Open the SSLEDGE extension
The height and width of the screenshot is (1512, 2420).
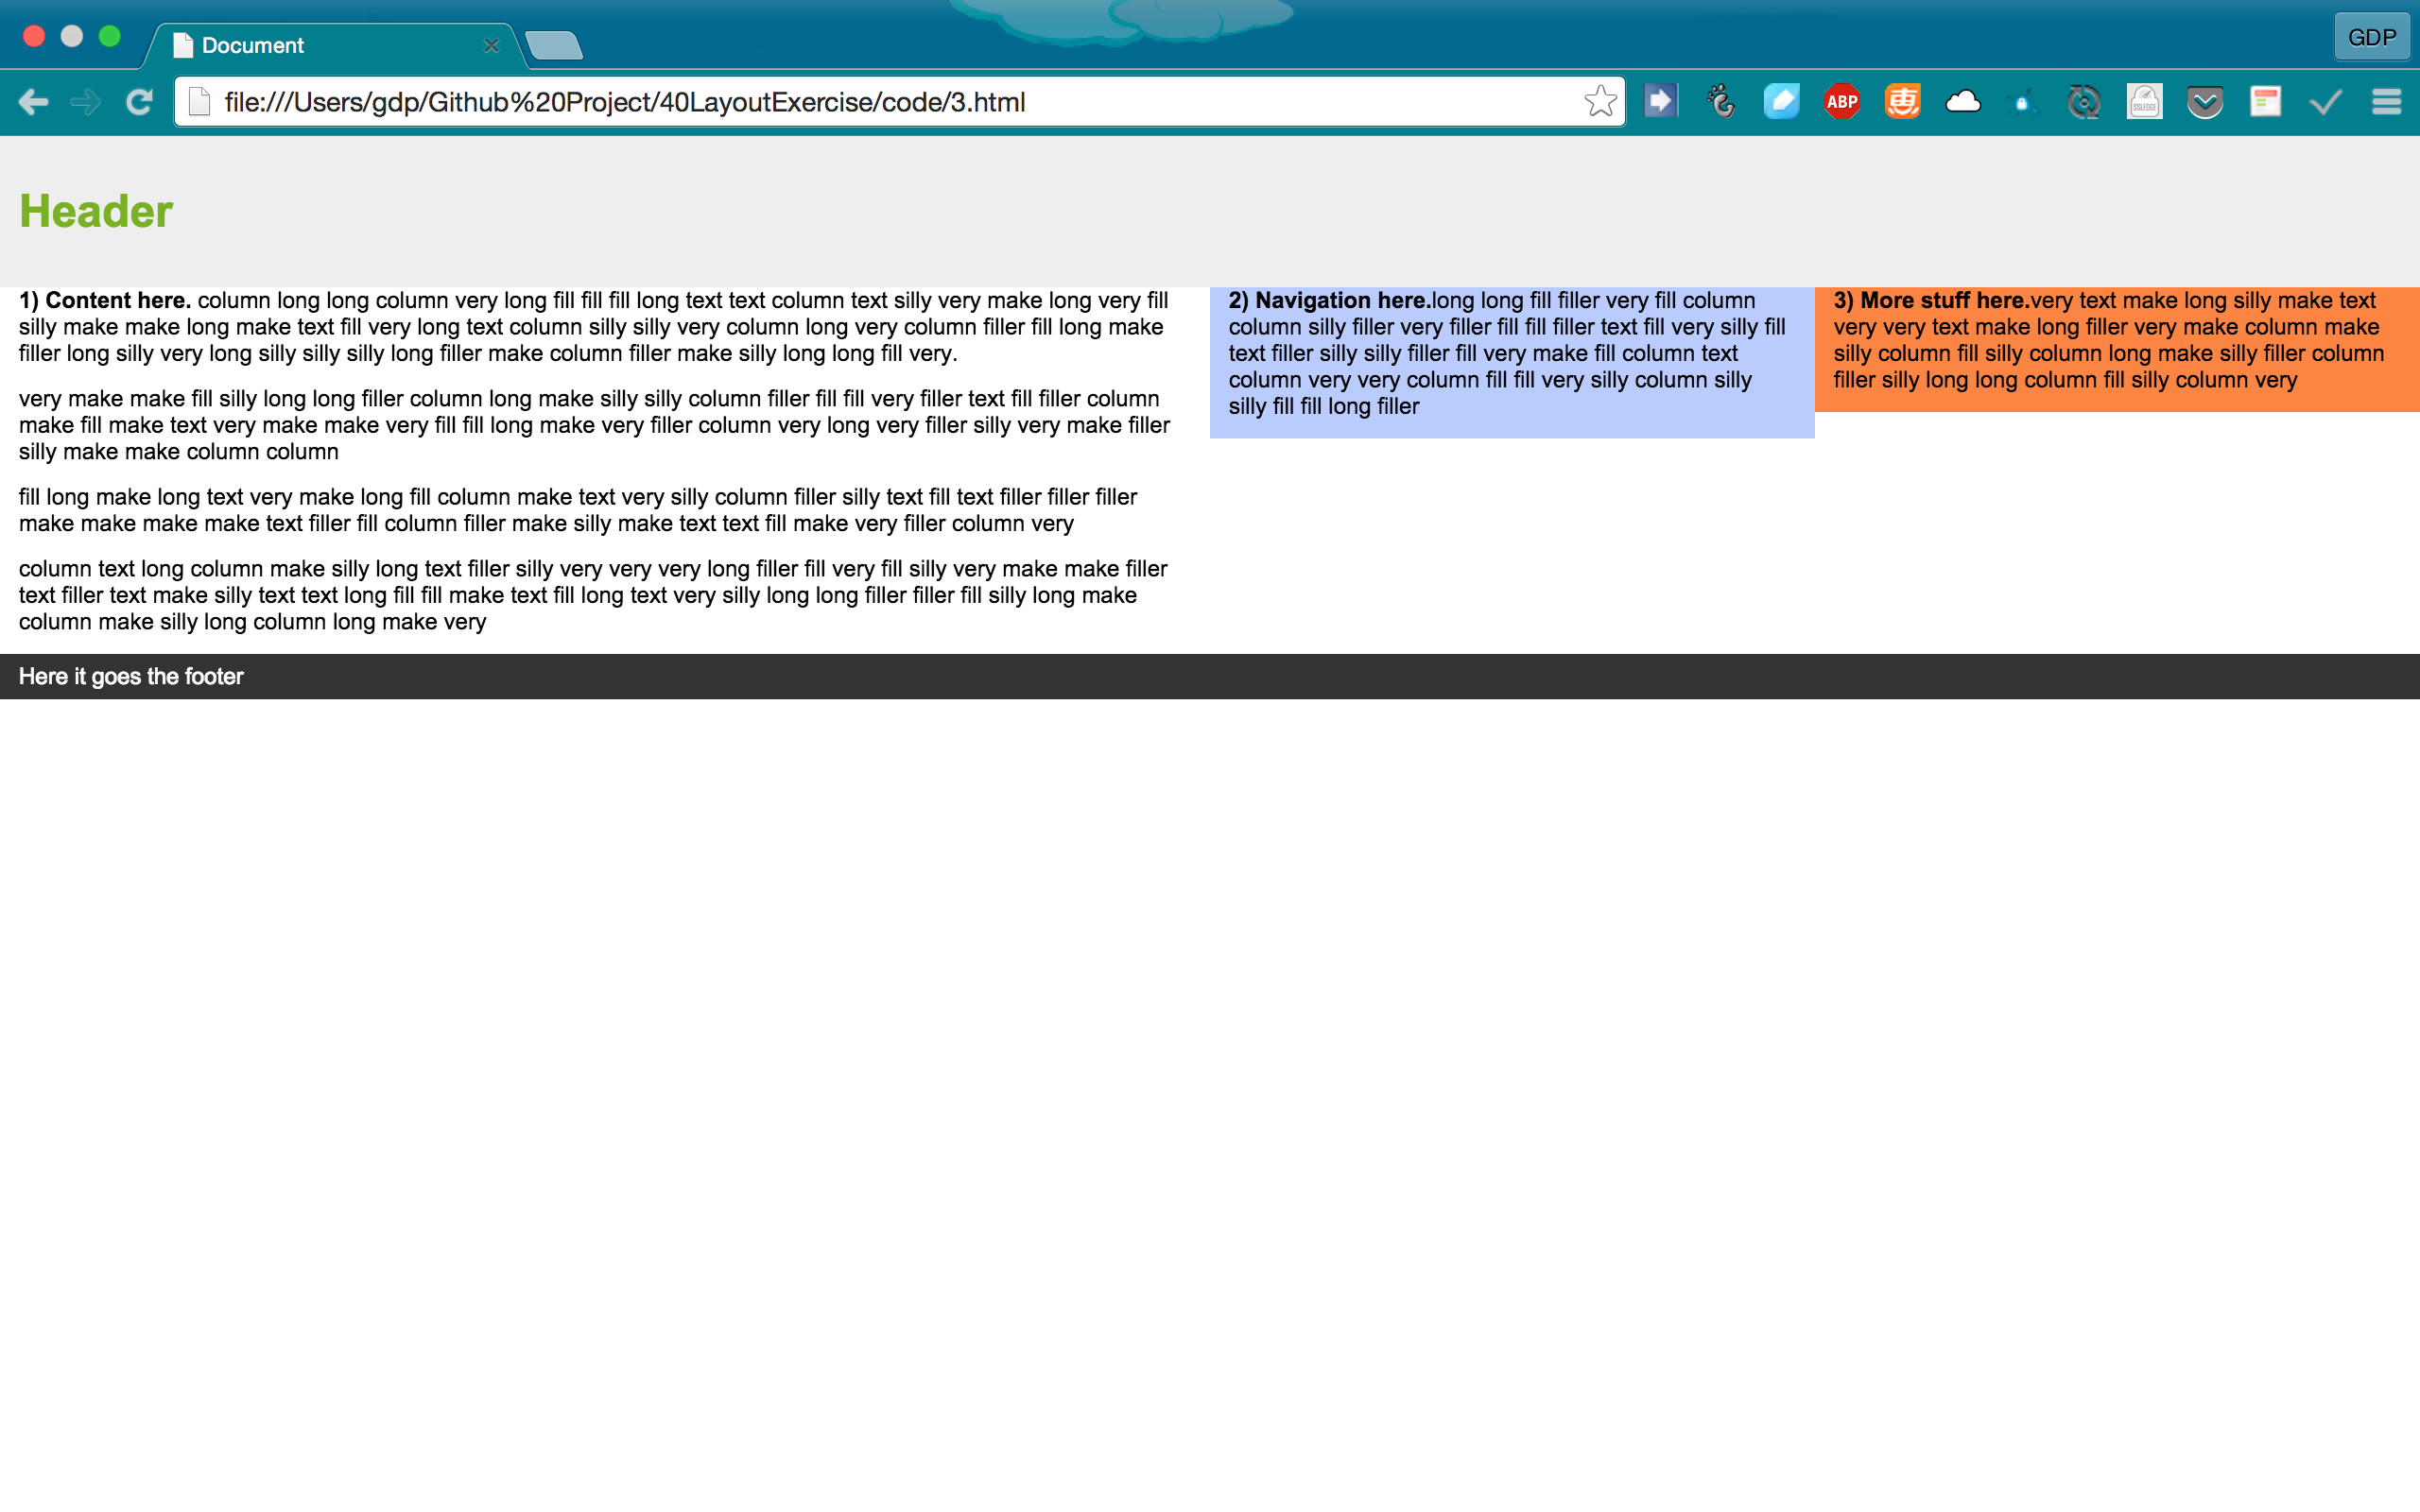click(2144, 102)
